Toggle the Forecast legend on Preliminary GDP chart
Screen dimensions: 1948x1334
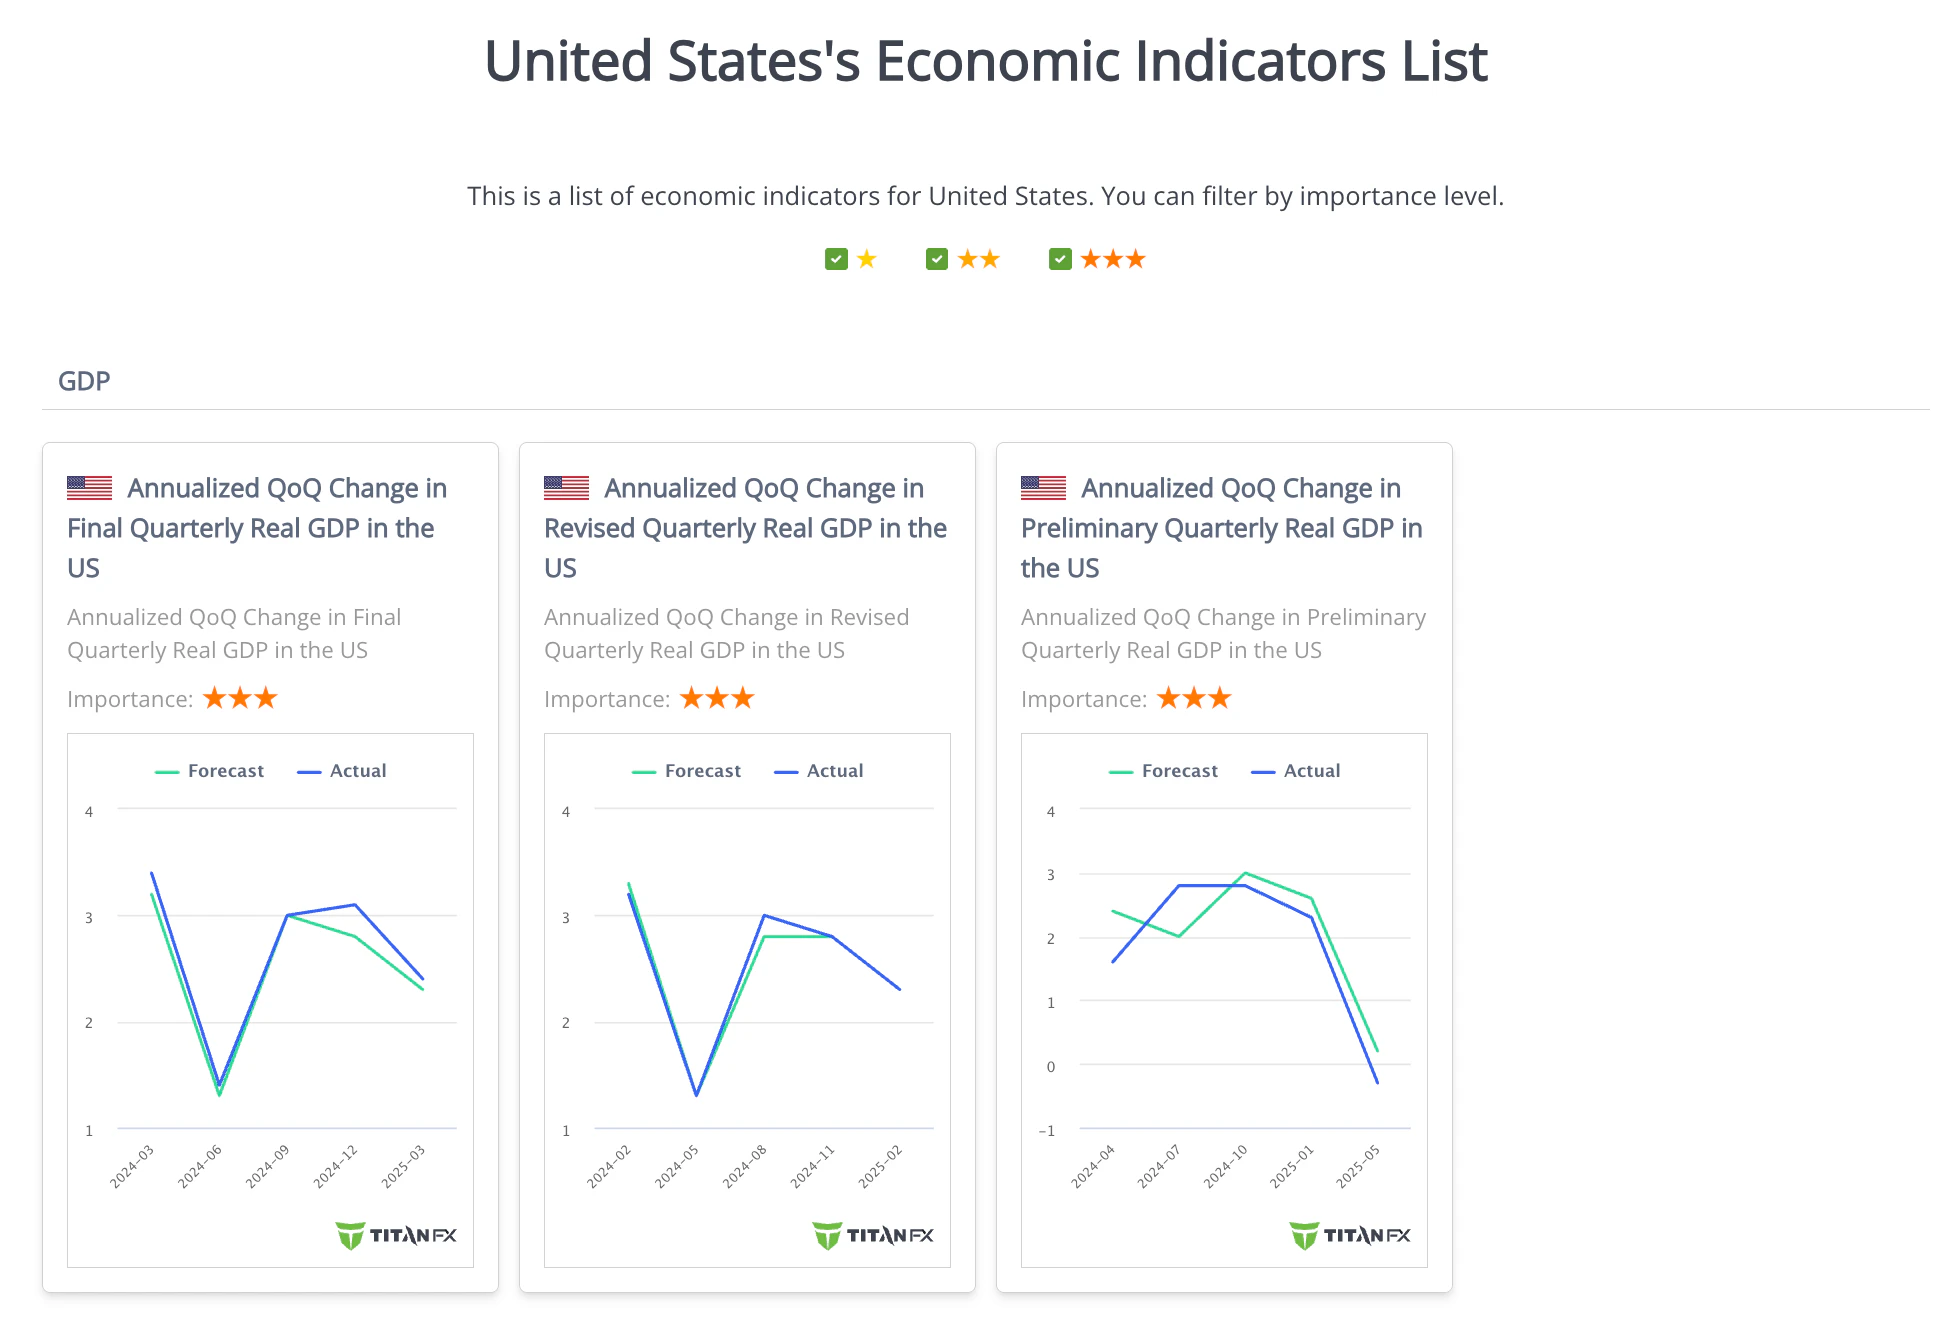pos(1180,770)
